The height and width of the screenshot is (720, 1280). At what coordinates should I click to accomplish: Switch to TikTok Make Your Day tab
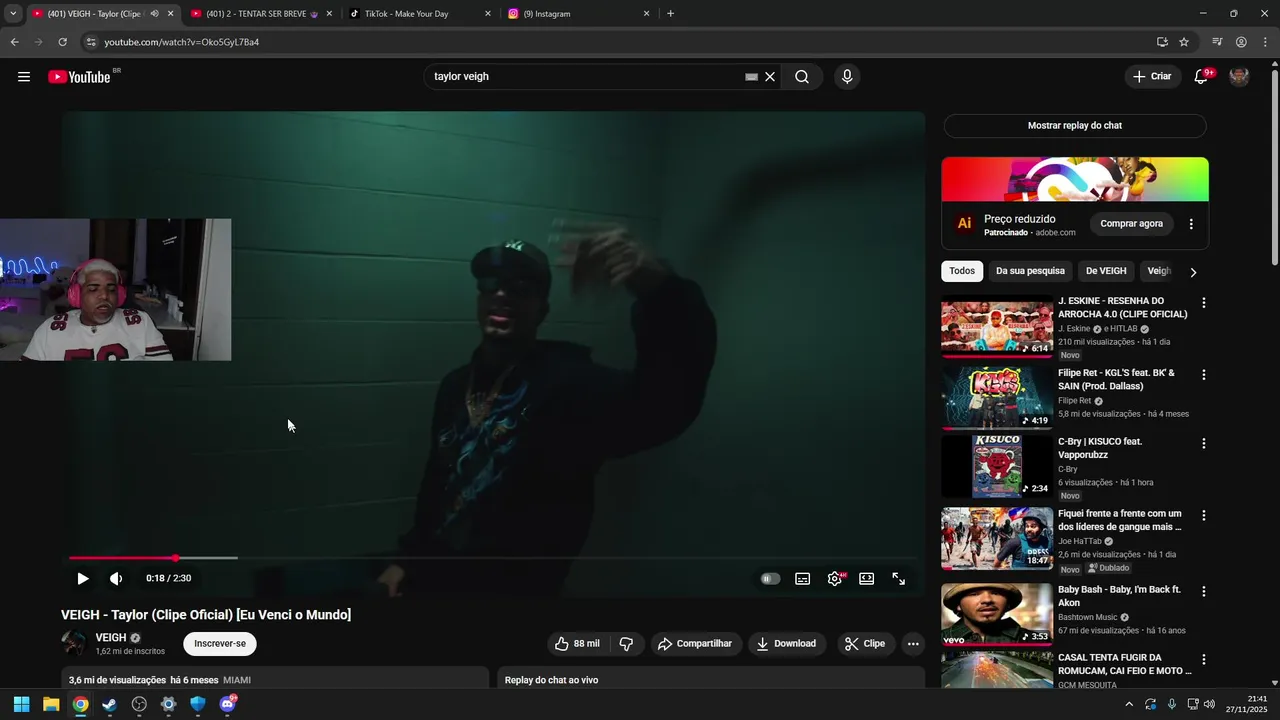(418, 14)
